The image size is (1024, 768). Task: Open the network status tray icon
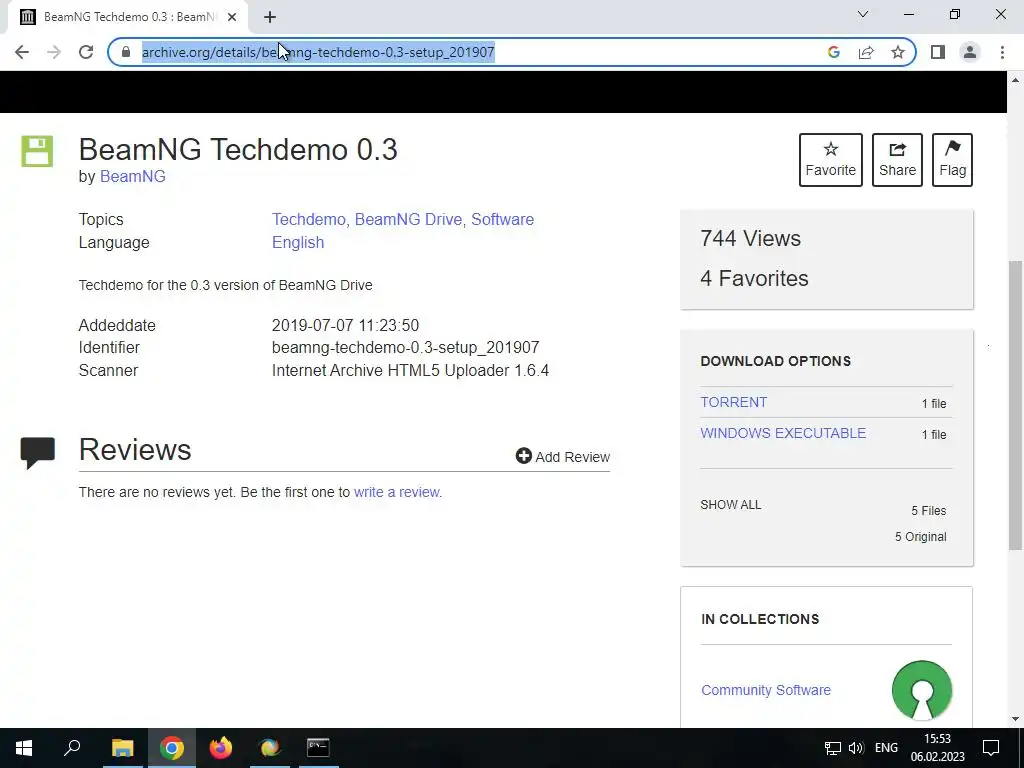[833, 748]
